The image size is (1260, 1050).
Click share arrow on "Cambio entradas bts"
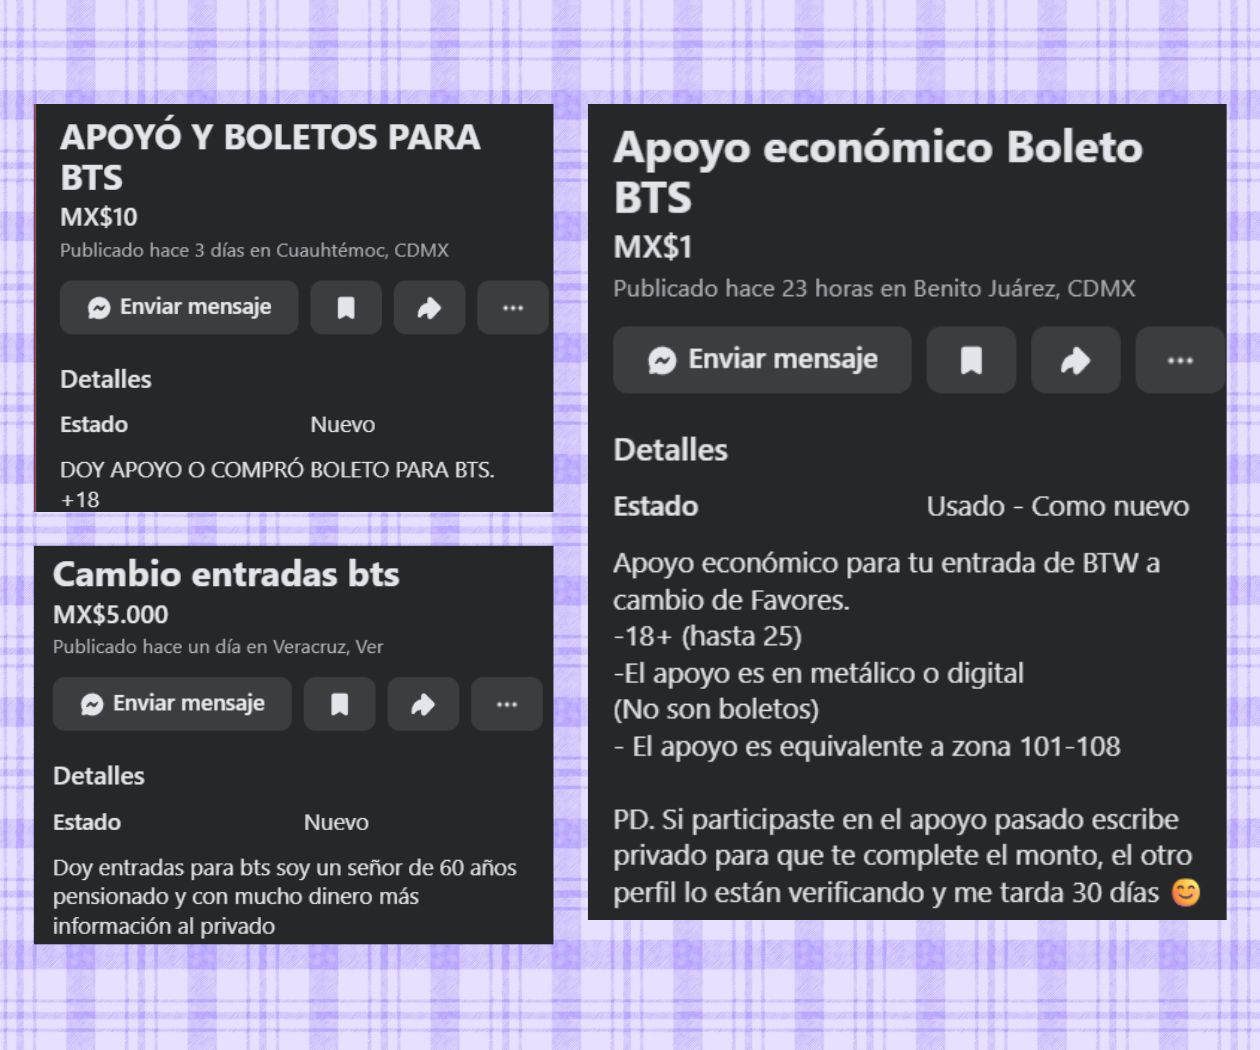pyautogui.click(x=423, y=704)
